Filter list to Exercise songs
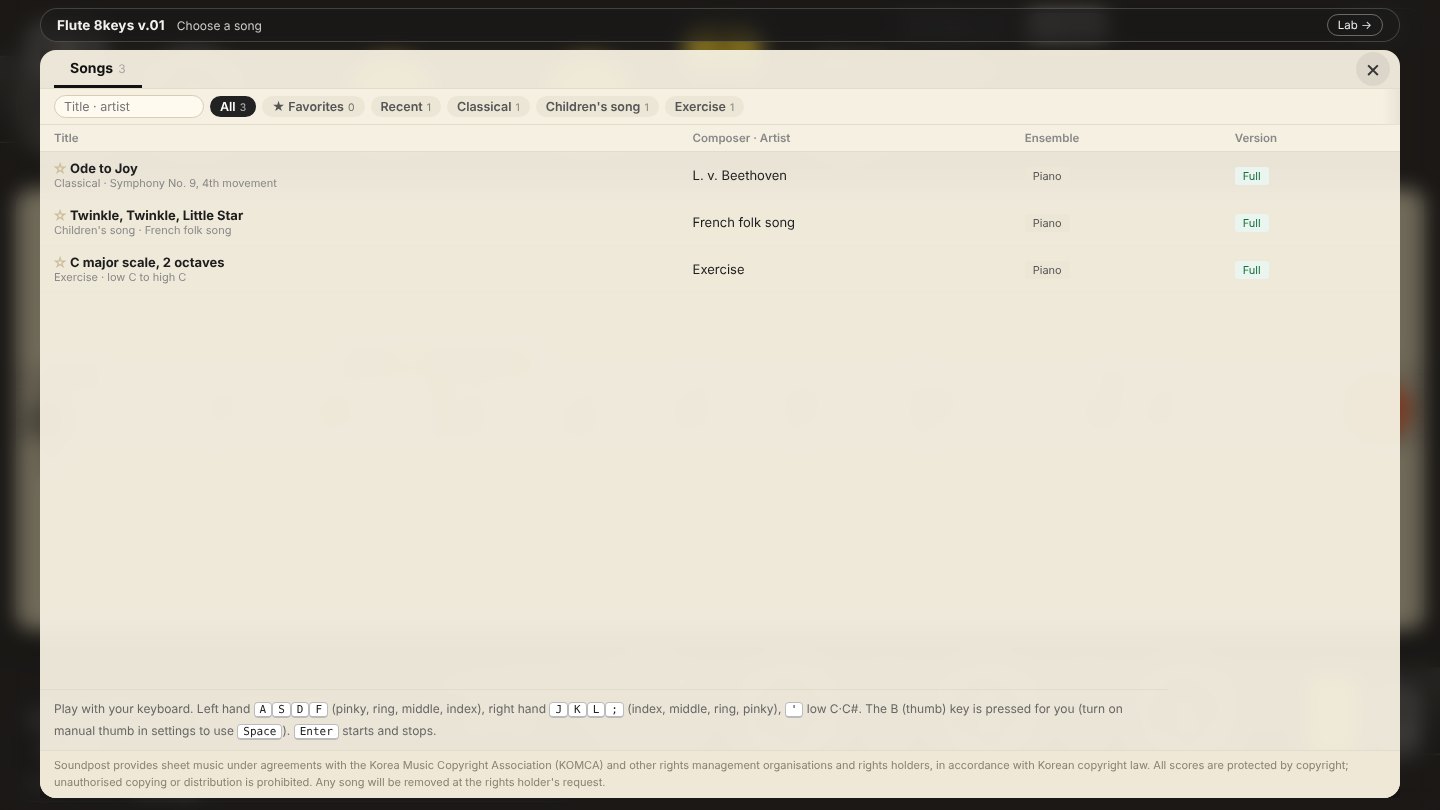1440x810 pixels. coord(704,106)
